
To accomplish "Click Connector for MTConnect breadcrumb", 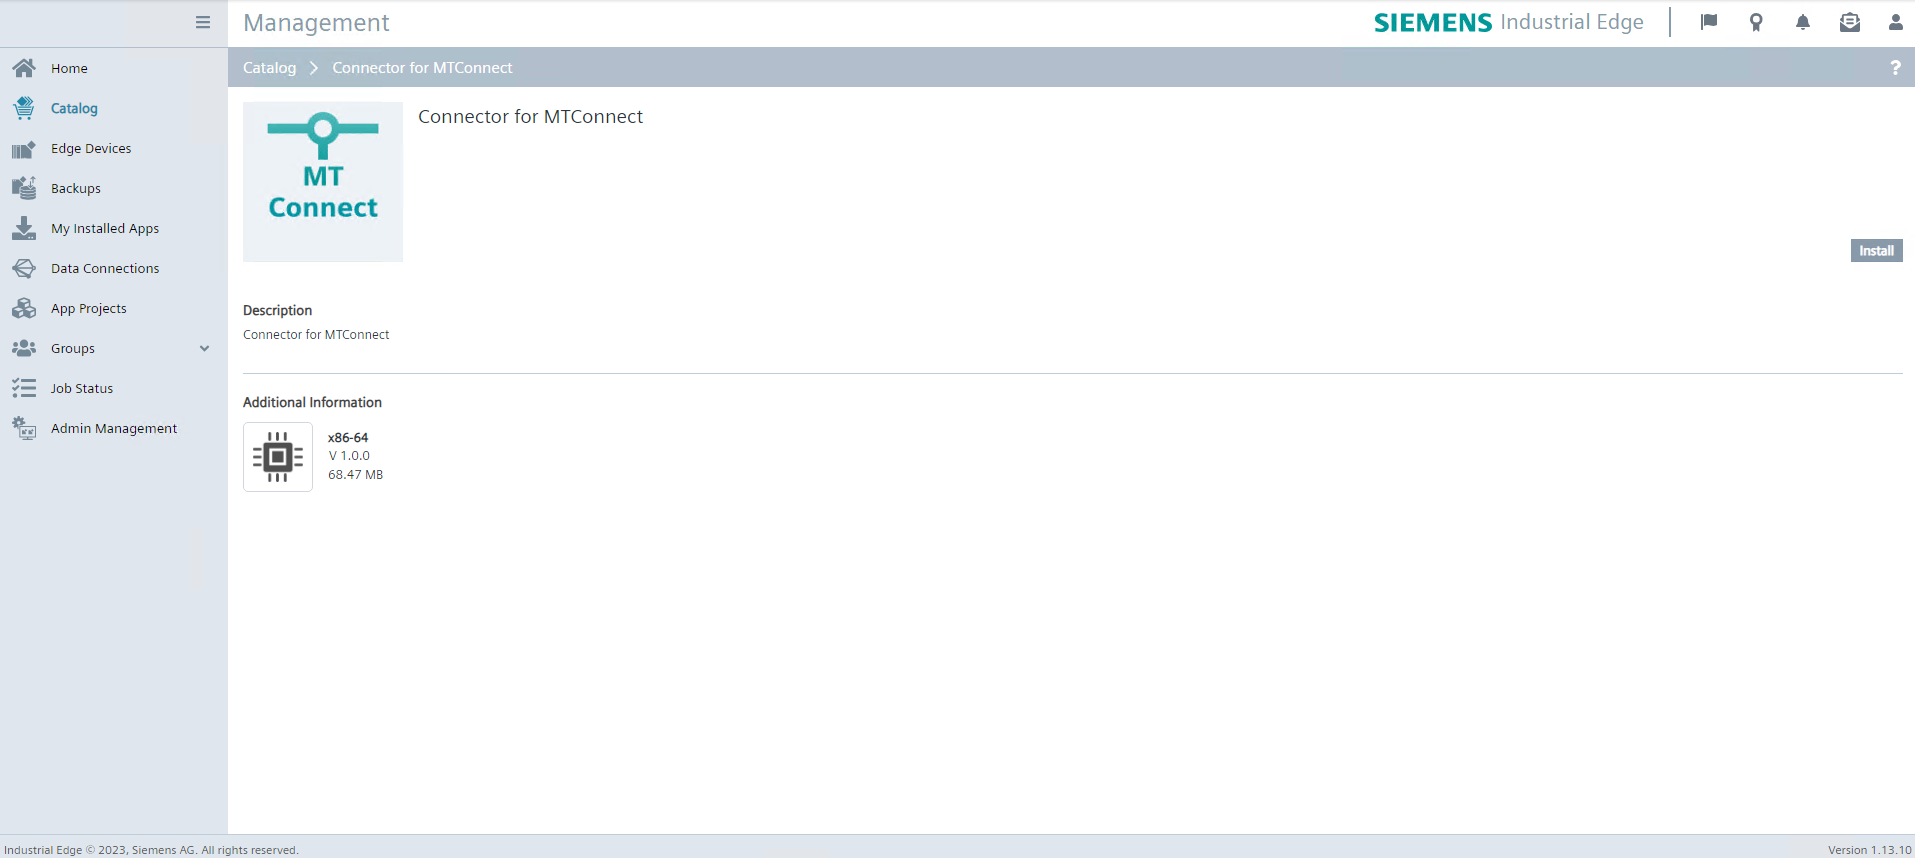I will point(422,67).
